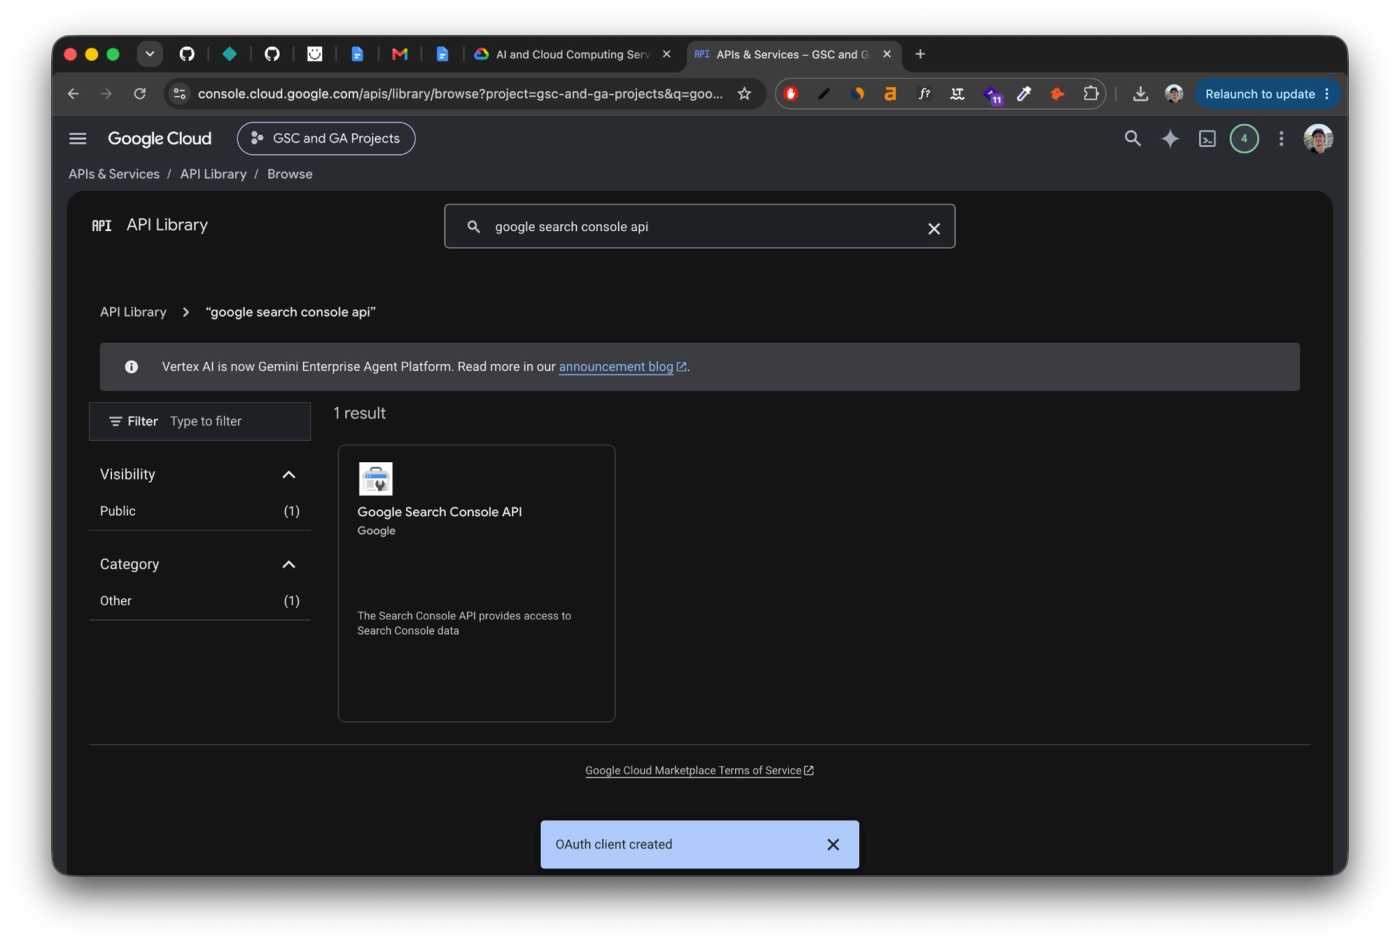Open Google Cloud settings and utilities menu

pos(1281,139)
